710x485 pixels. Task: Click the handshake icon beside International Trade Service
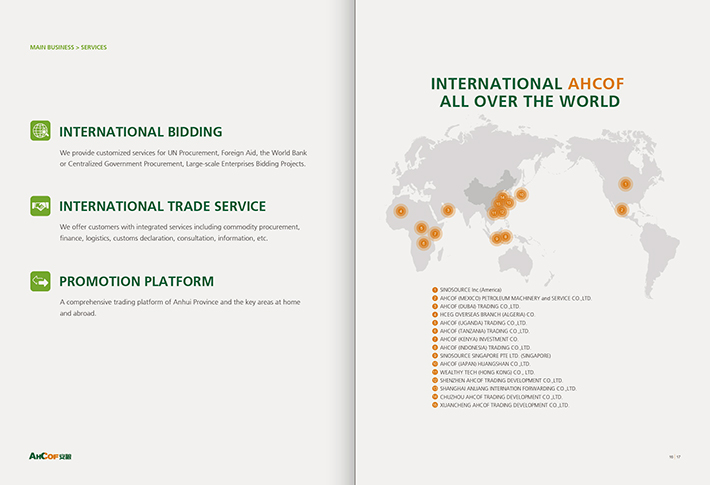click(40, 206)
